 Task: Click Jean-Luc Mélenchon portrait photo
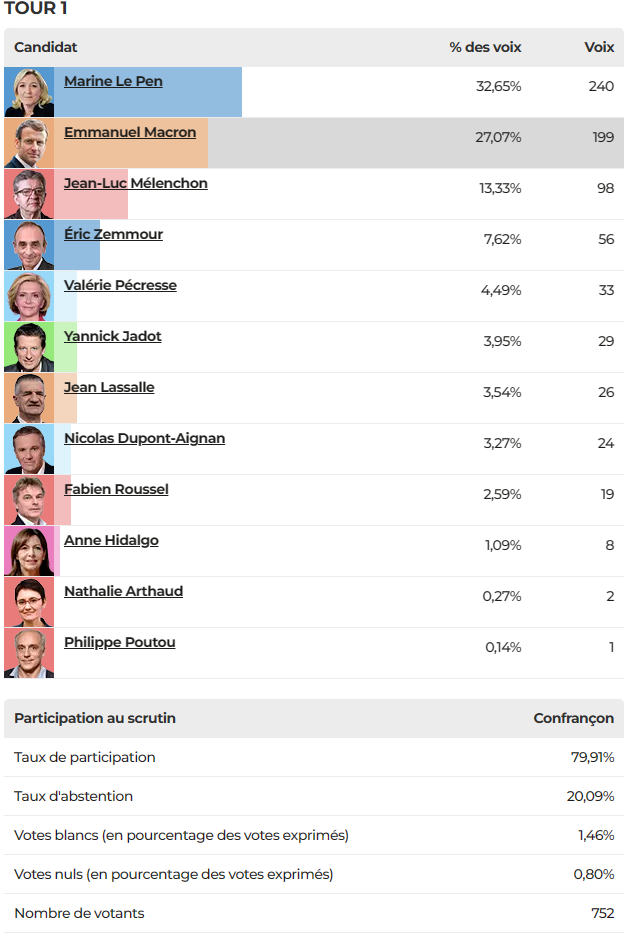(x=29, y=194)
